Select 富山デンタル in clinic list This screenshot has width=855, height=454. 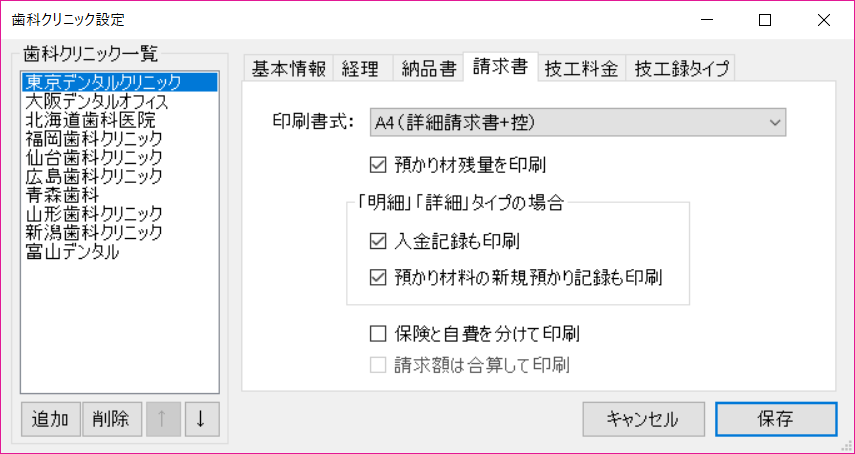pos(73,252)
